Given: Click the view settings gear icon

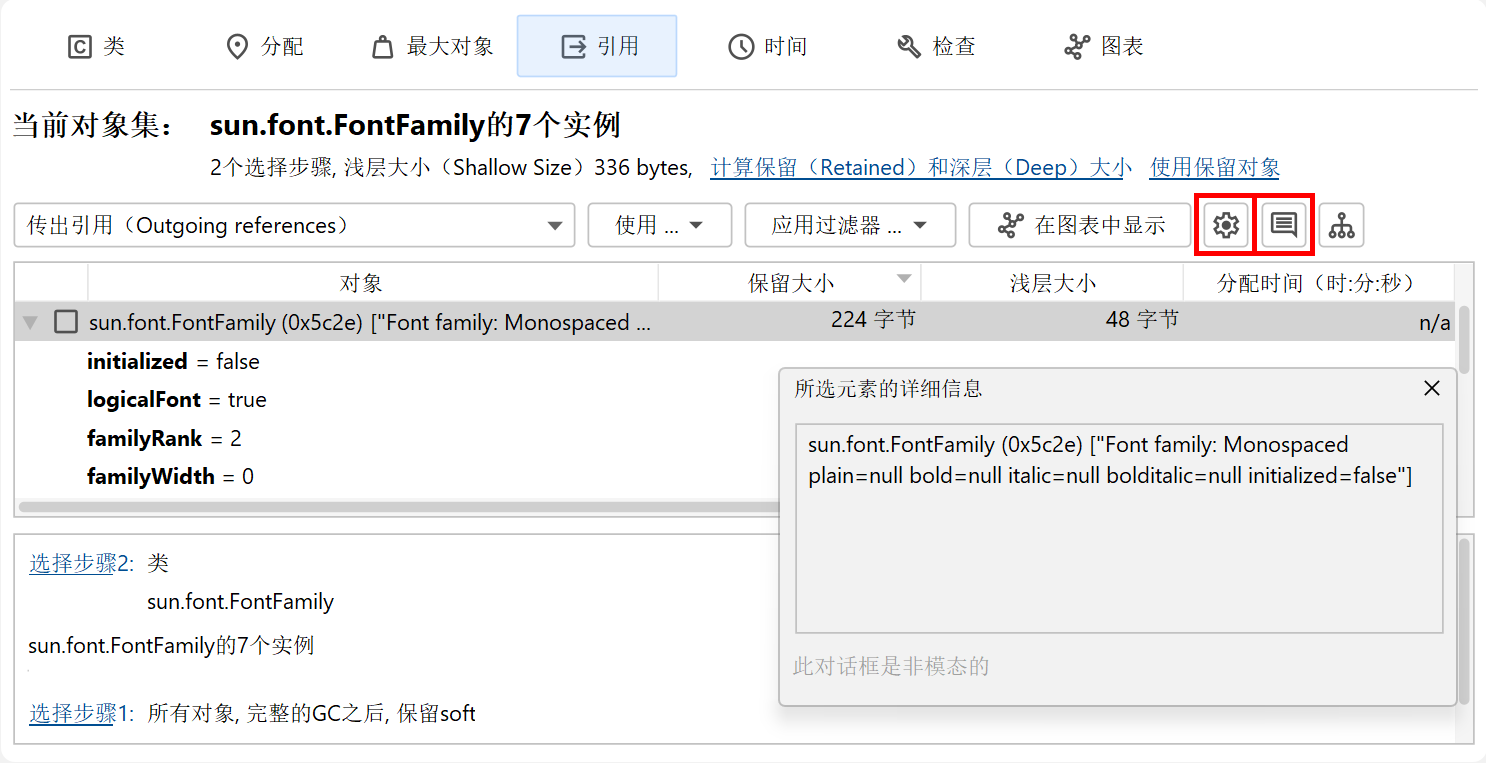Looking at the screenshot, I should (1225, 226).
